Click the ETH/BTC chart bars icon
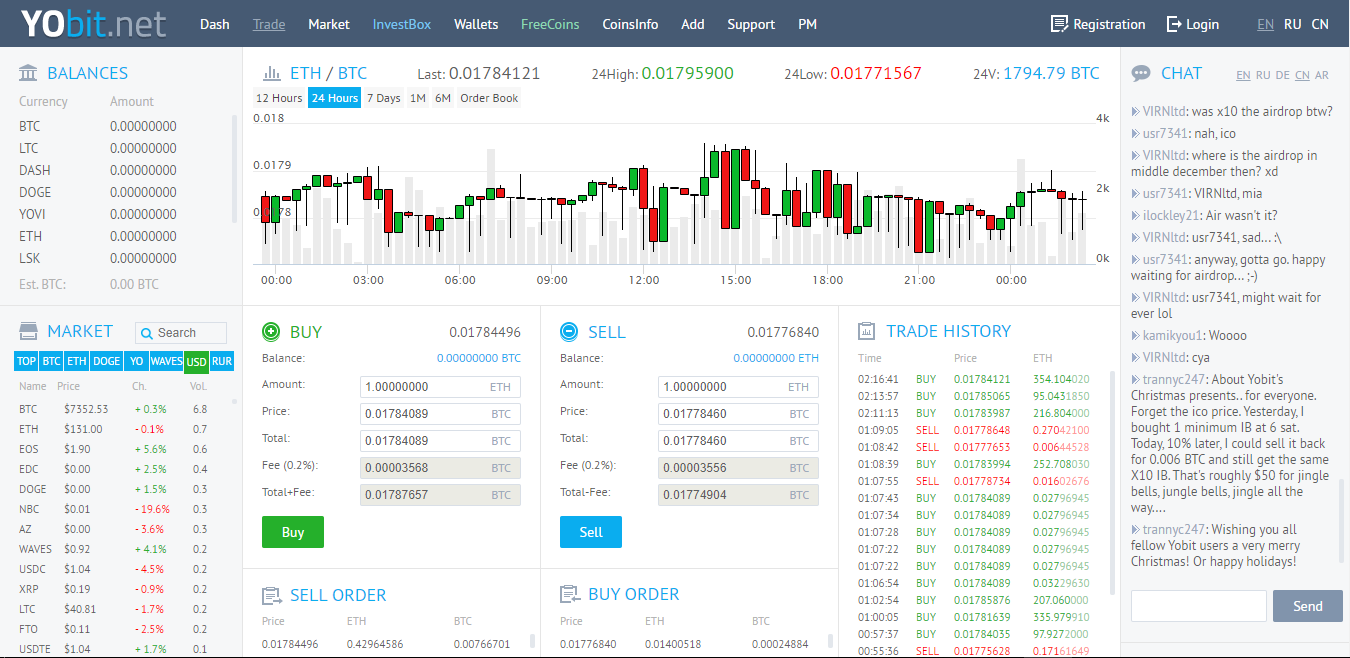 coord(271,73)
